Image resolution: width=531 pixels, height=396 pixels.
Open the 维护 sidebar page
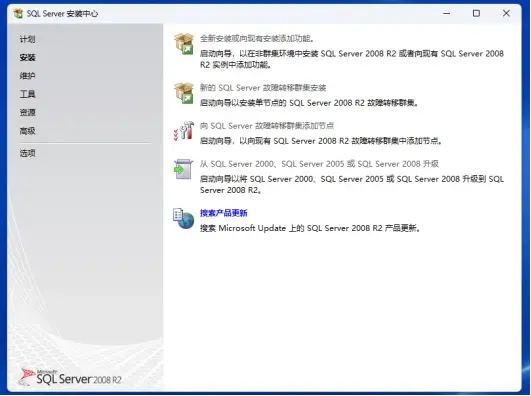click(x=27, y=76)
